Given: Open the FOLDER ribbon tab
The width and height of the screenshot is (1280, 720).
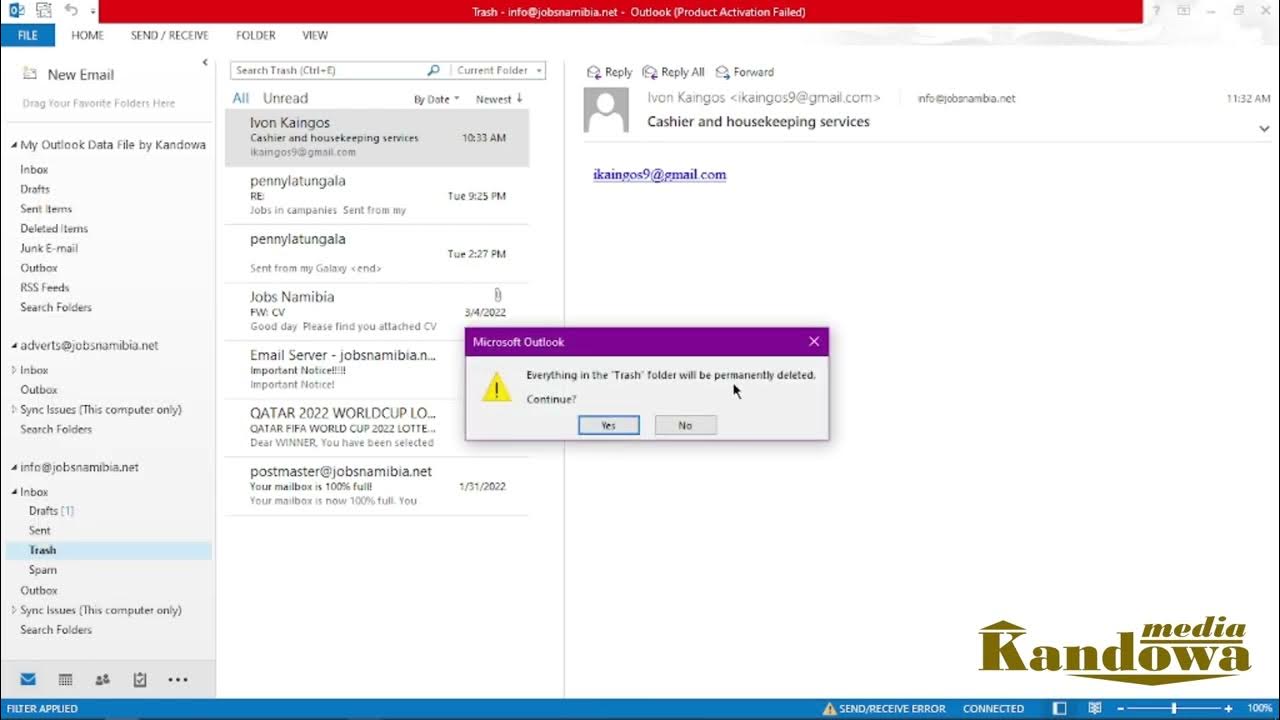Looking at the screenshot, I should pos(256,35).
